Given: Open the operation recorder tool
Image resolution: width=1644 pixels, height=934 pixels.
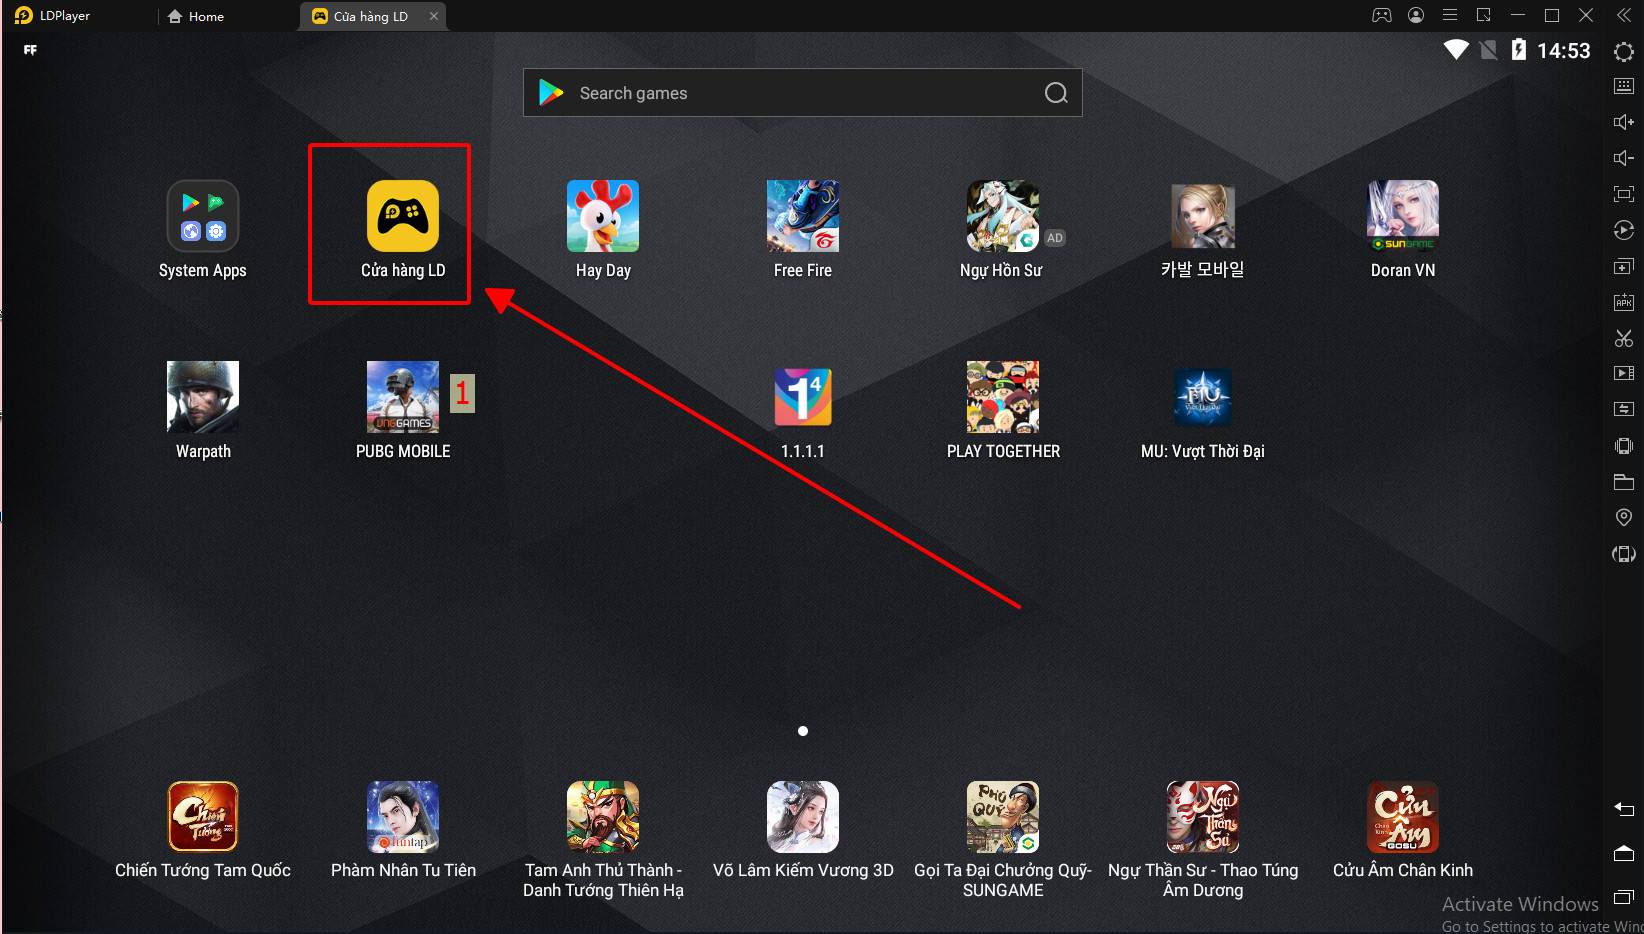Looking at the screenshot, I should 1623,230.
